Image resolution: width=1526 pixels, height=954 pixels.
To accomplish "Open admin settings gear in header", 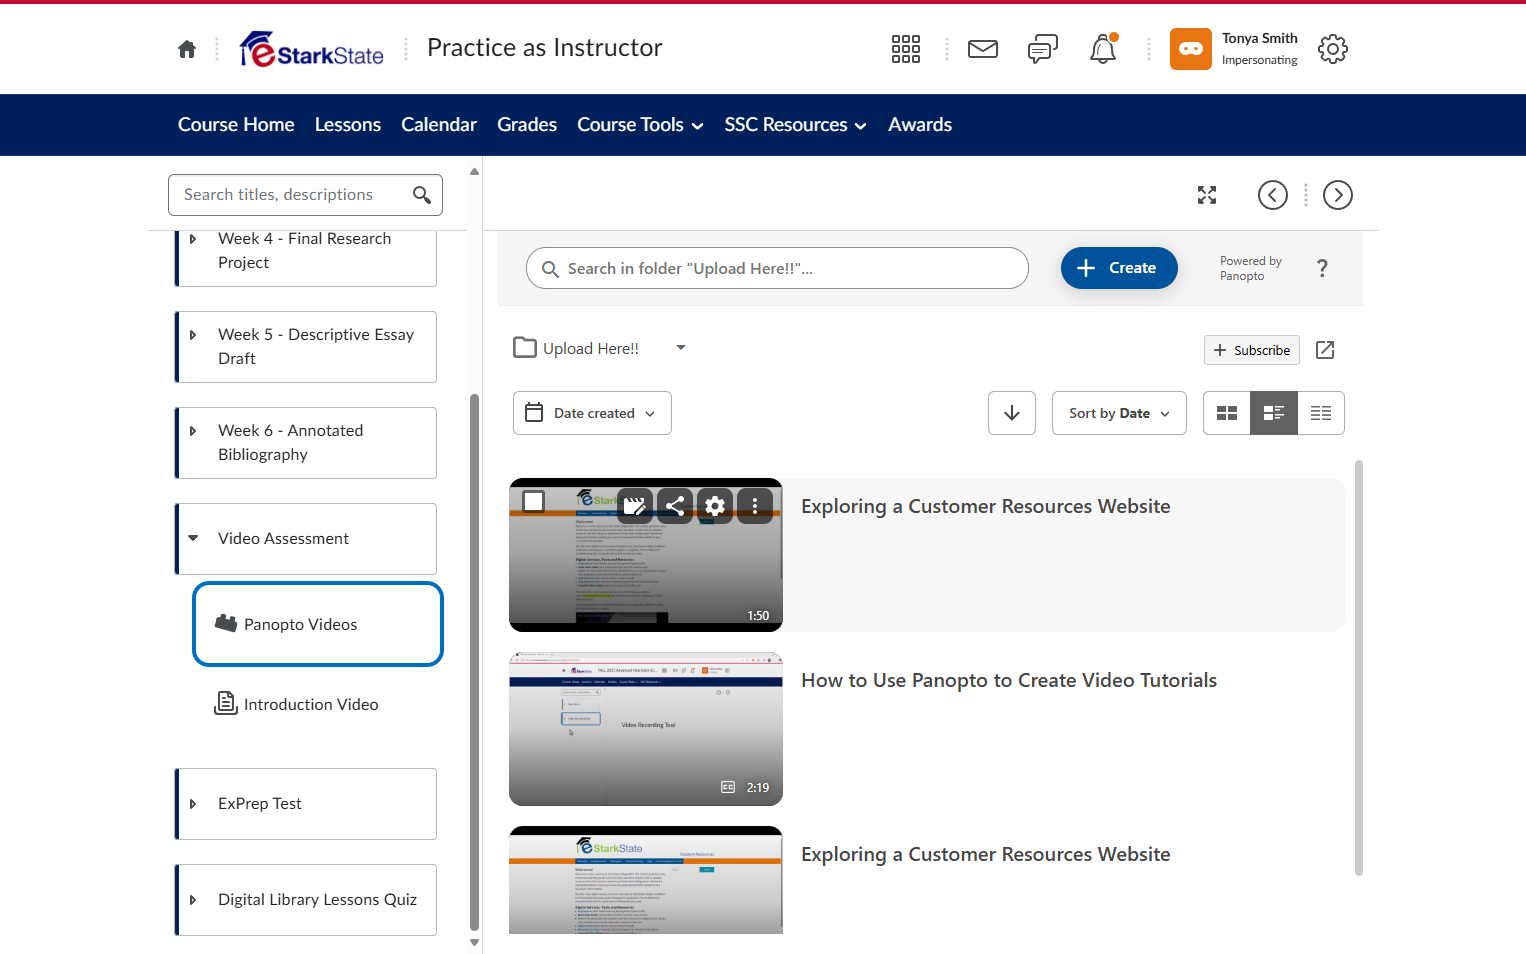I will coord(1333,49).
